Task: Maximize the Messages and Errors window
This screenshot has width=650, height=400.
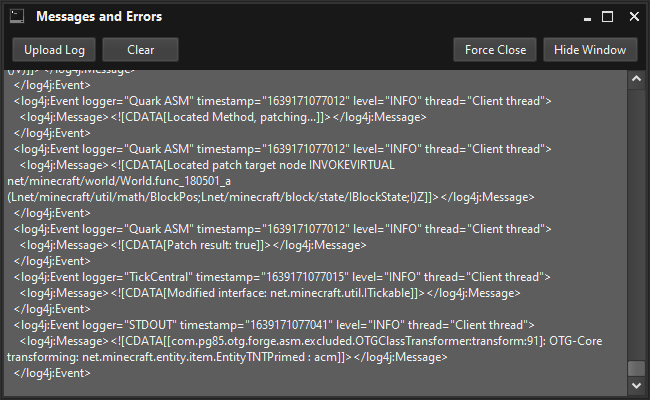Action: pos(608,17)
